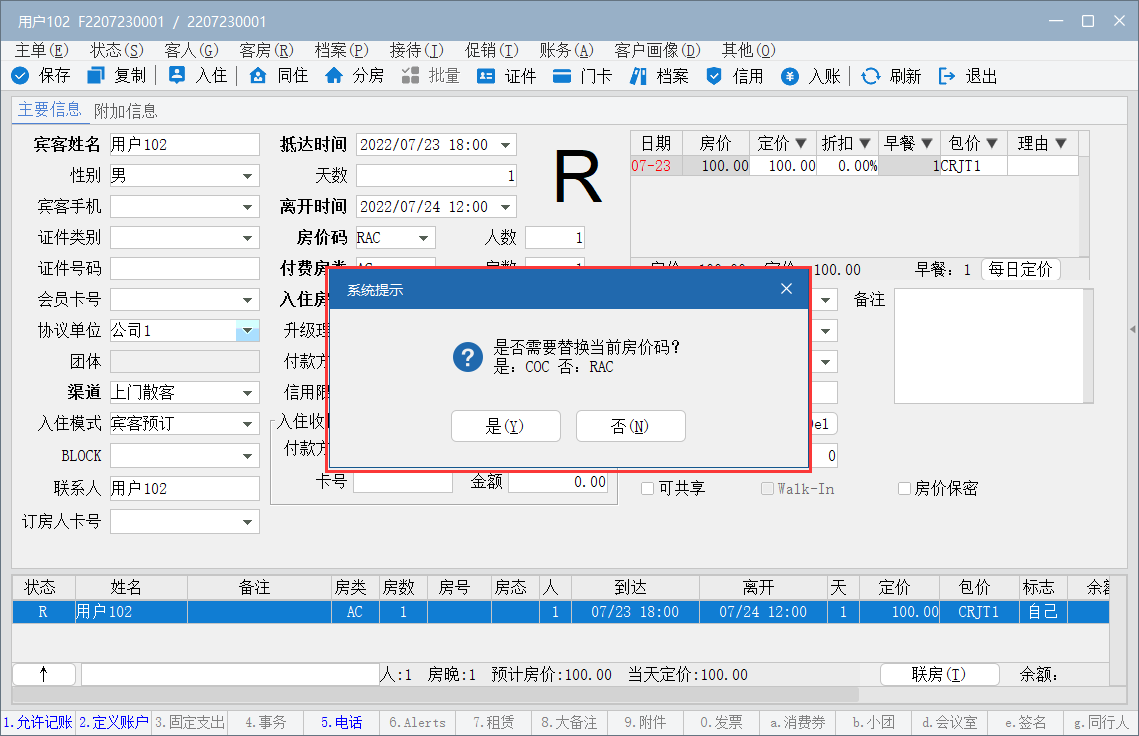Open the 账务 menu

click(x=567, y=50)
